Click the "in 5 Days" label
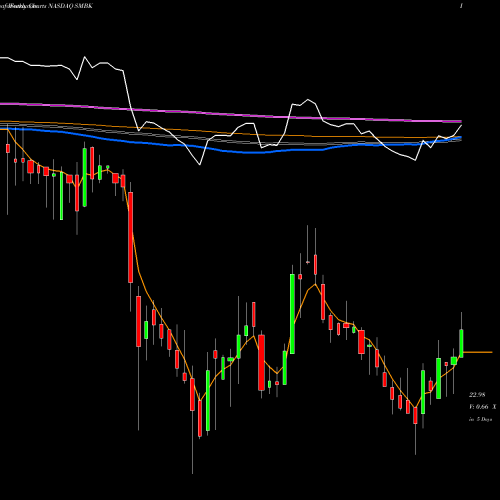Viewport: 500px width, 500px height. tap(481, 419)
